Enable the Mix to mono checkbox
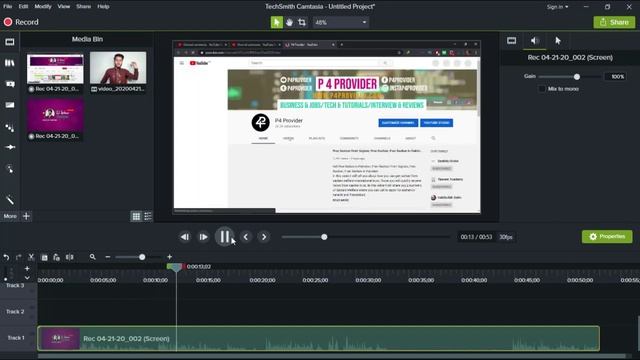This screenshot has height=360, width=640. coord(542,89)
